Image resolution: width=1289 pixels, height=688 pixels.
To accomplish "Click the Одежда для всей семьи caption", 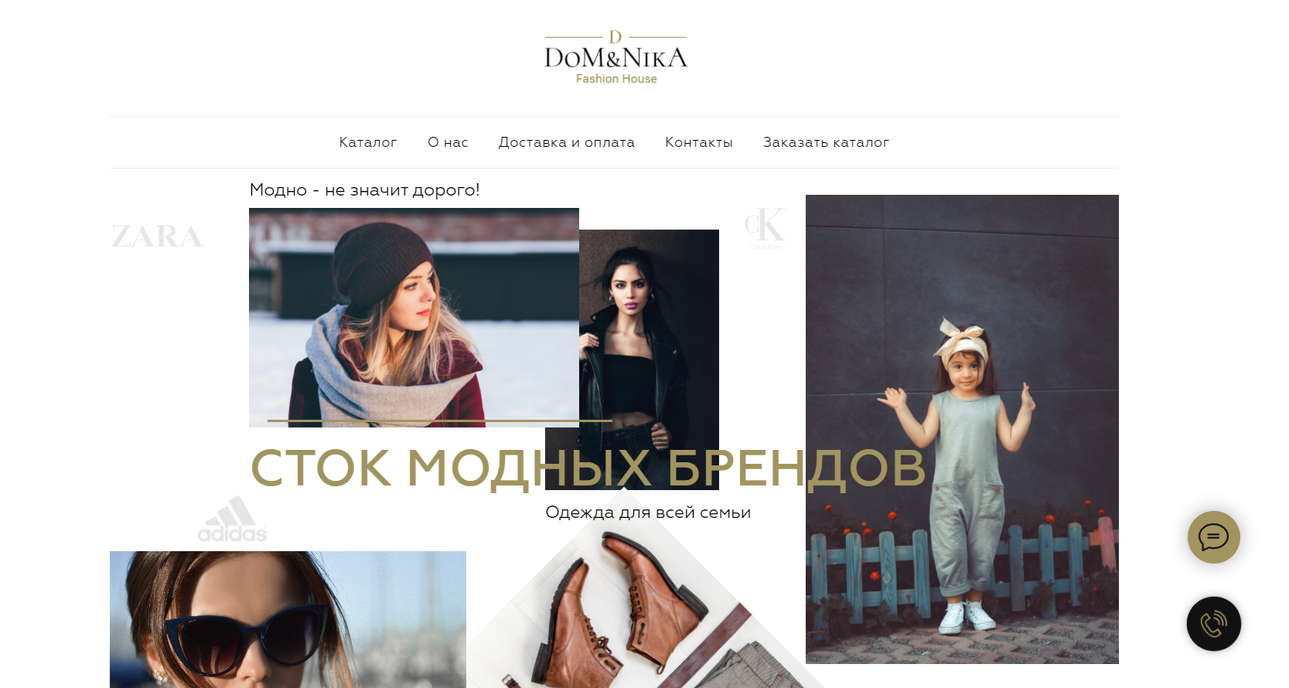I will (x=648, y=512).
